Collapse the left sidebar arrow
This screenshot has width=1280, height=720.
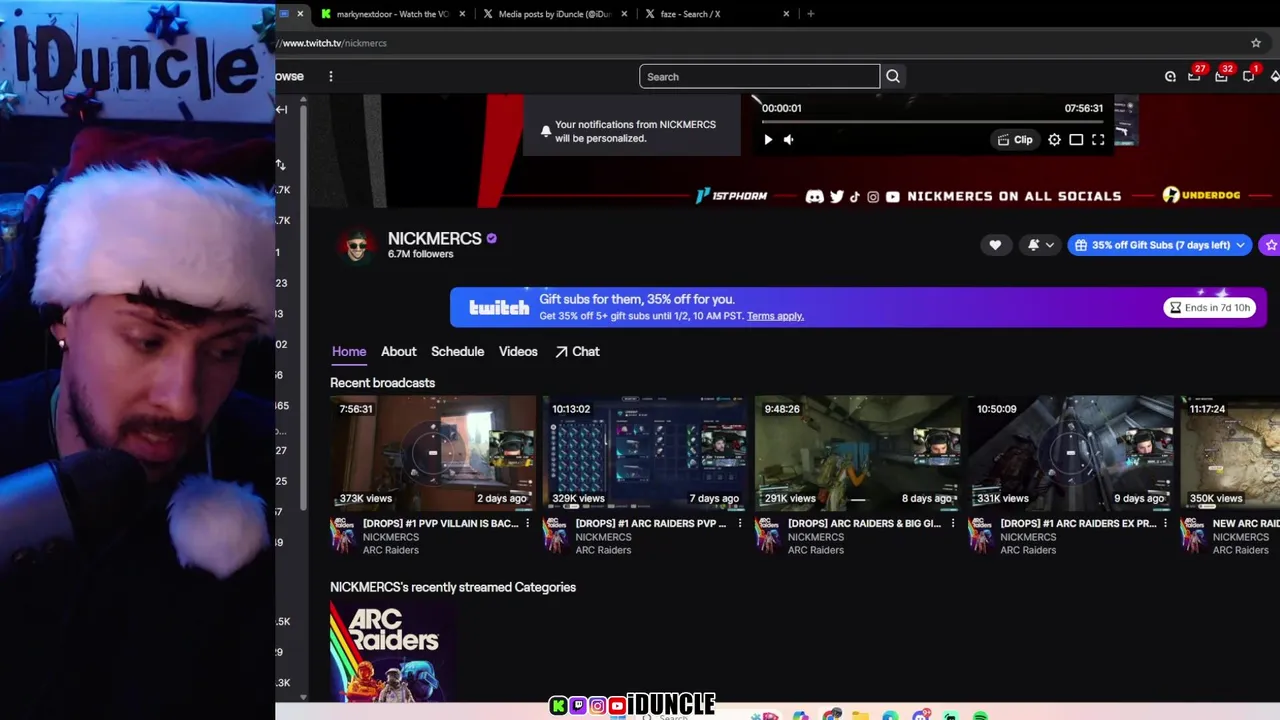pyautogui.click(x=281, y=109)
